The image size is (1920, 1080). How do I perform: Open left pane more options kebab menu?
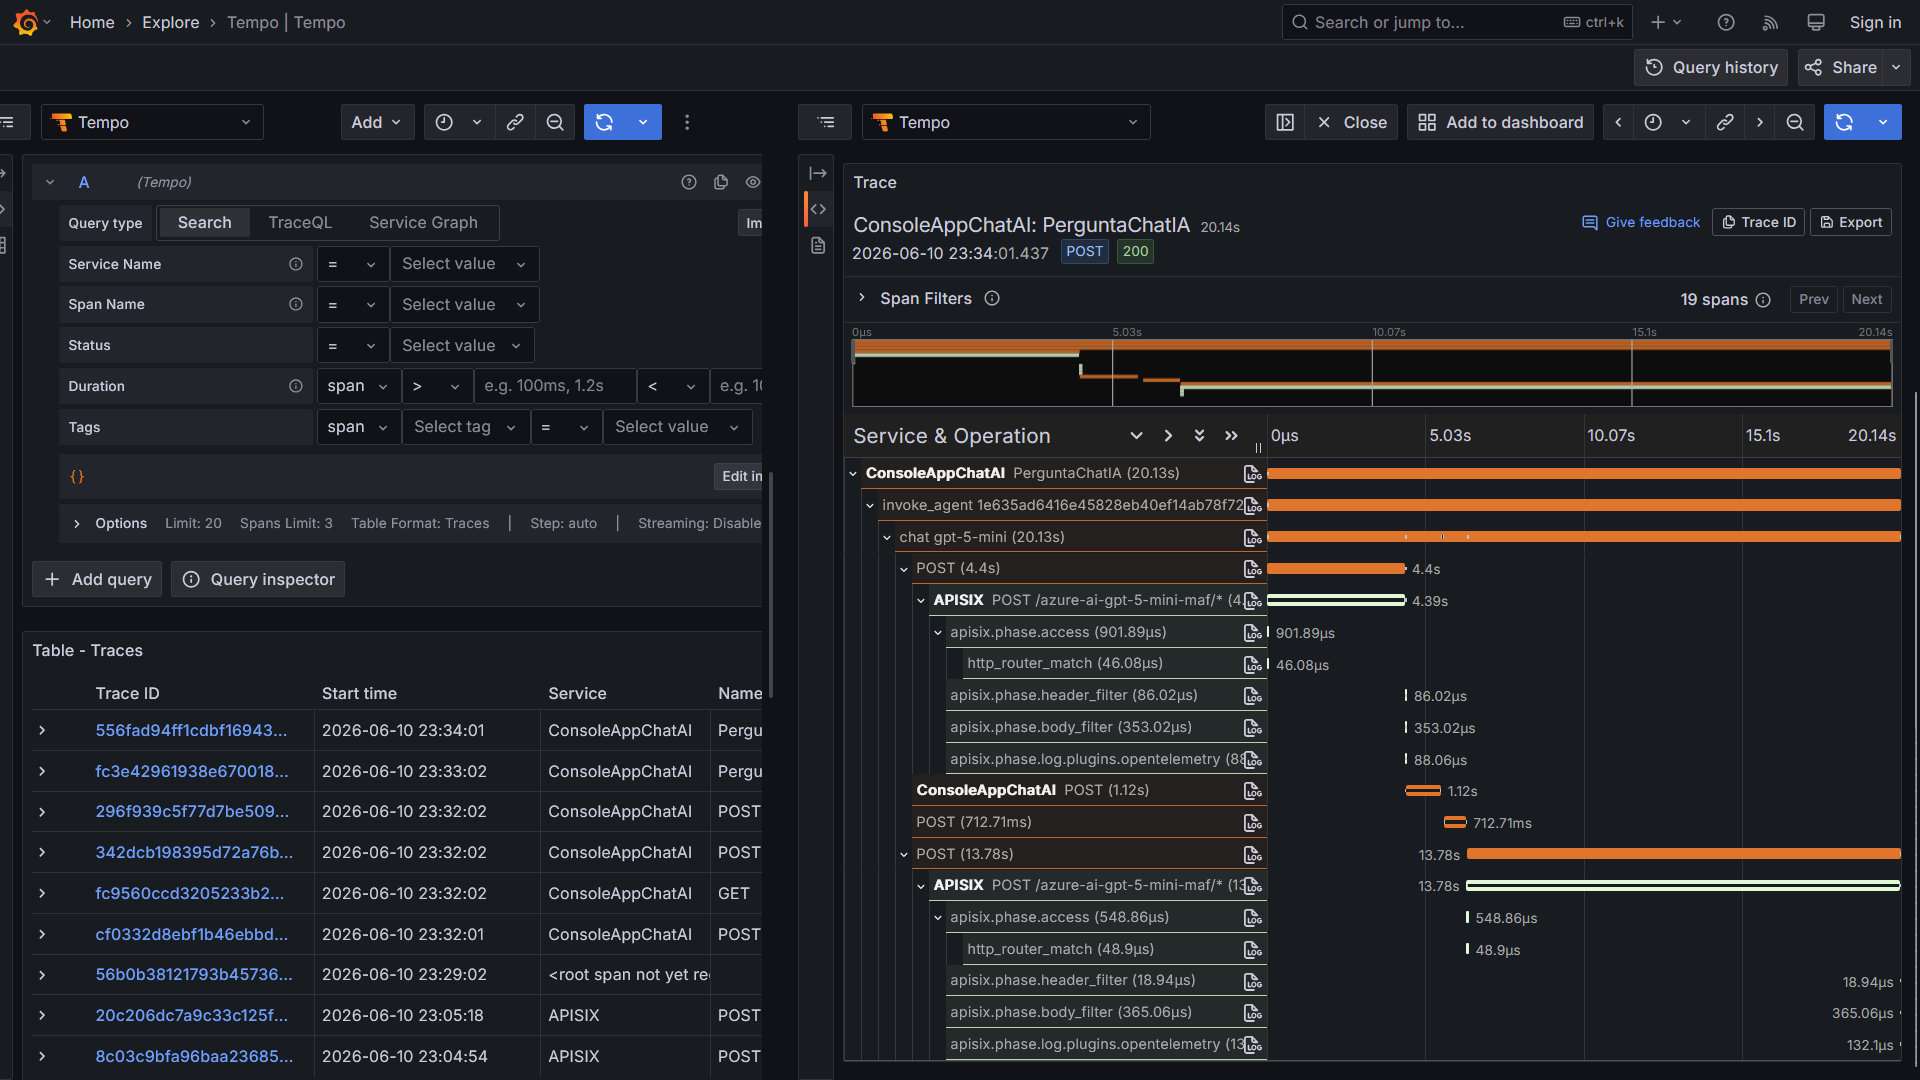pos(687,122)
